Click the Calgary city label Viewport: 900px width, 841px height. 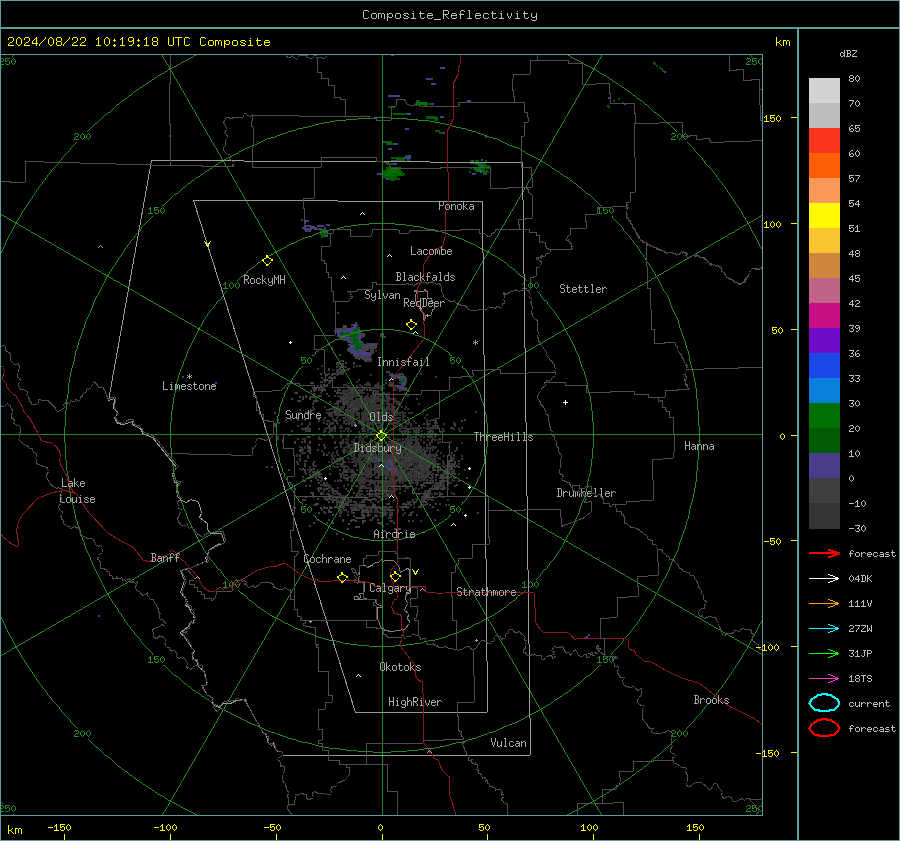(390, 588)
